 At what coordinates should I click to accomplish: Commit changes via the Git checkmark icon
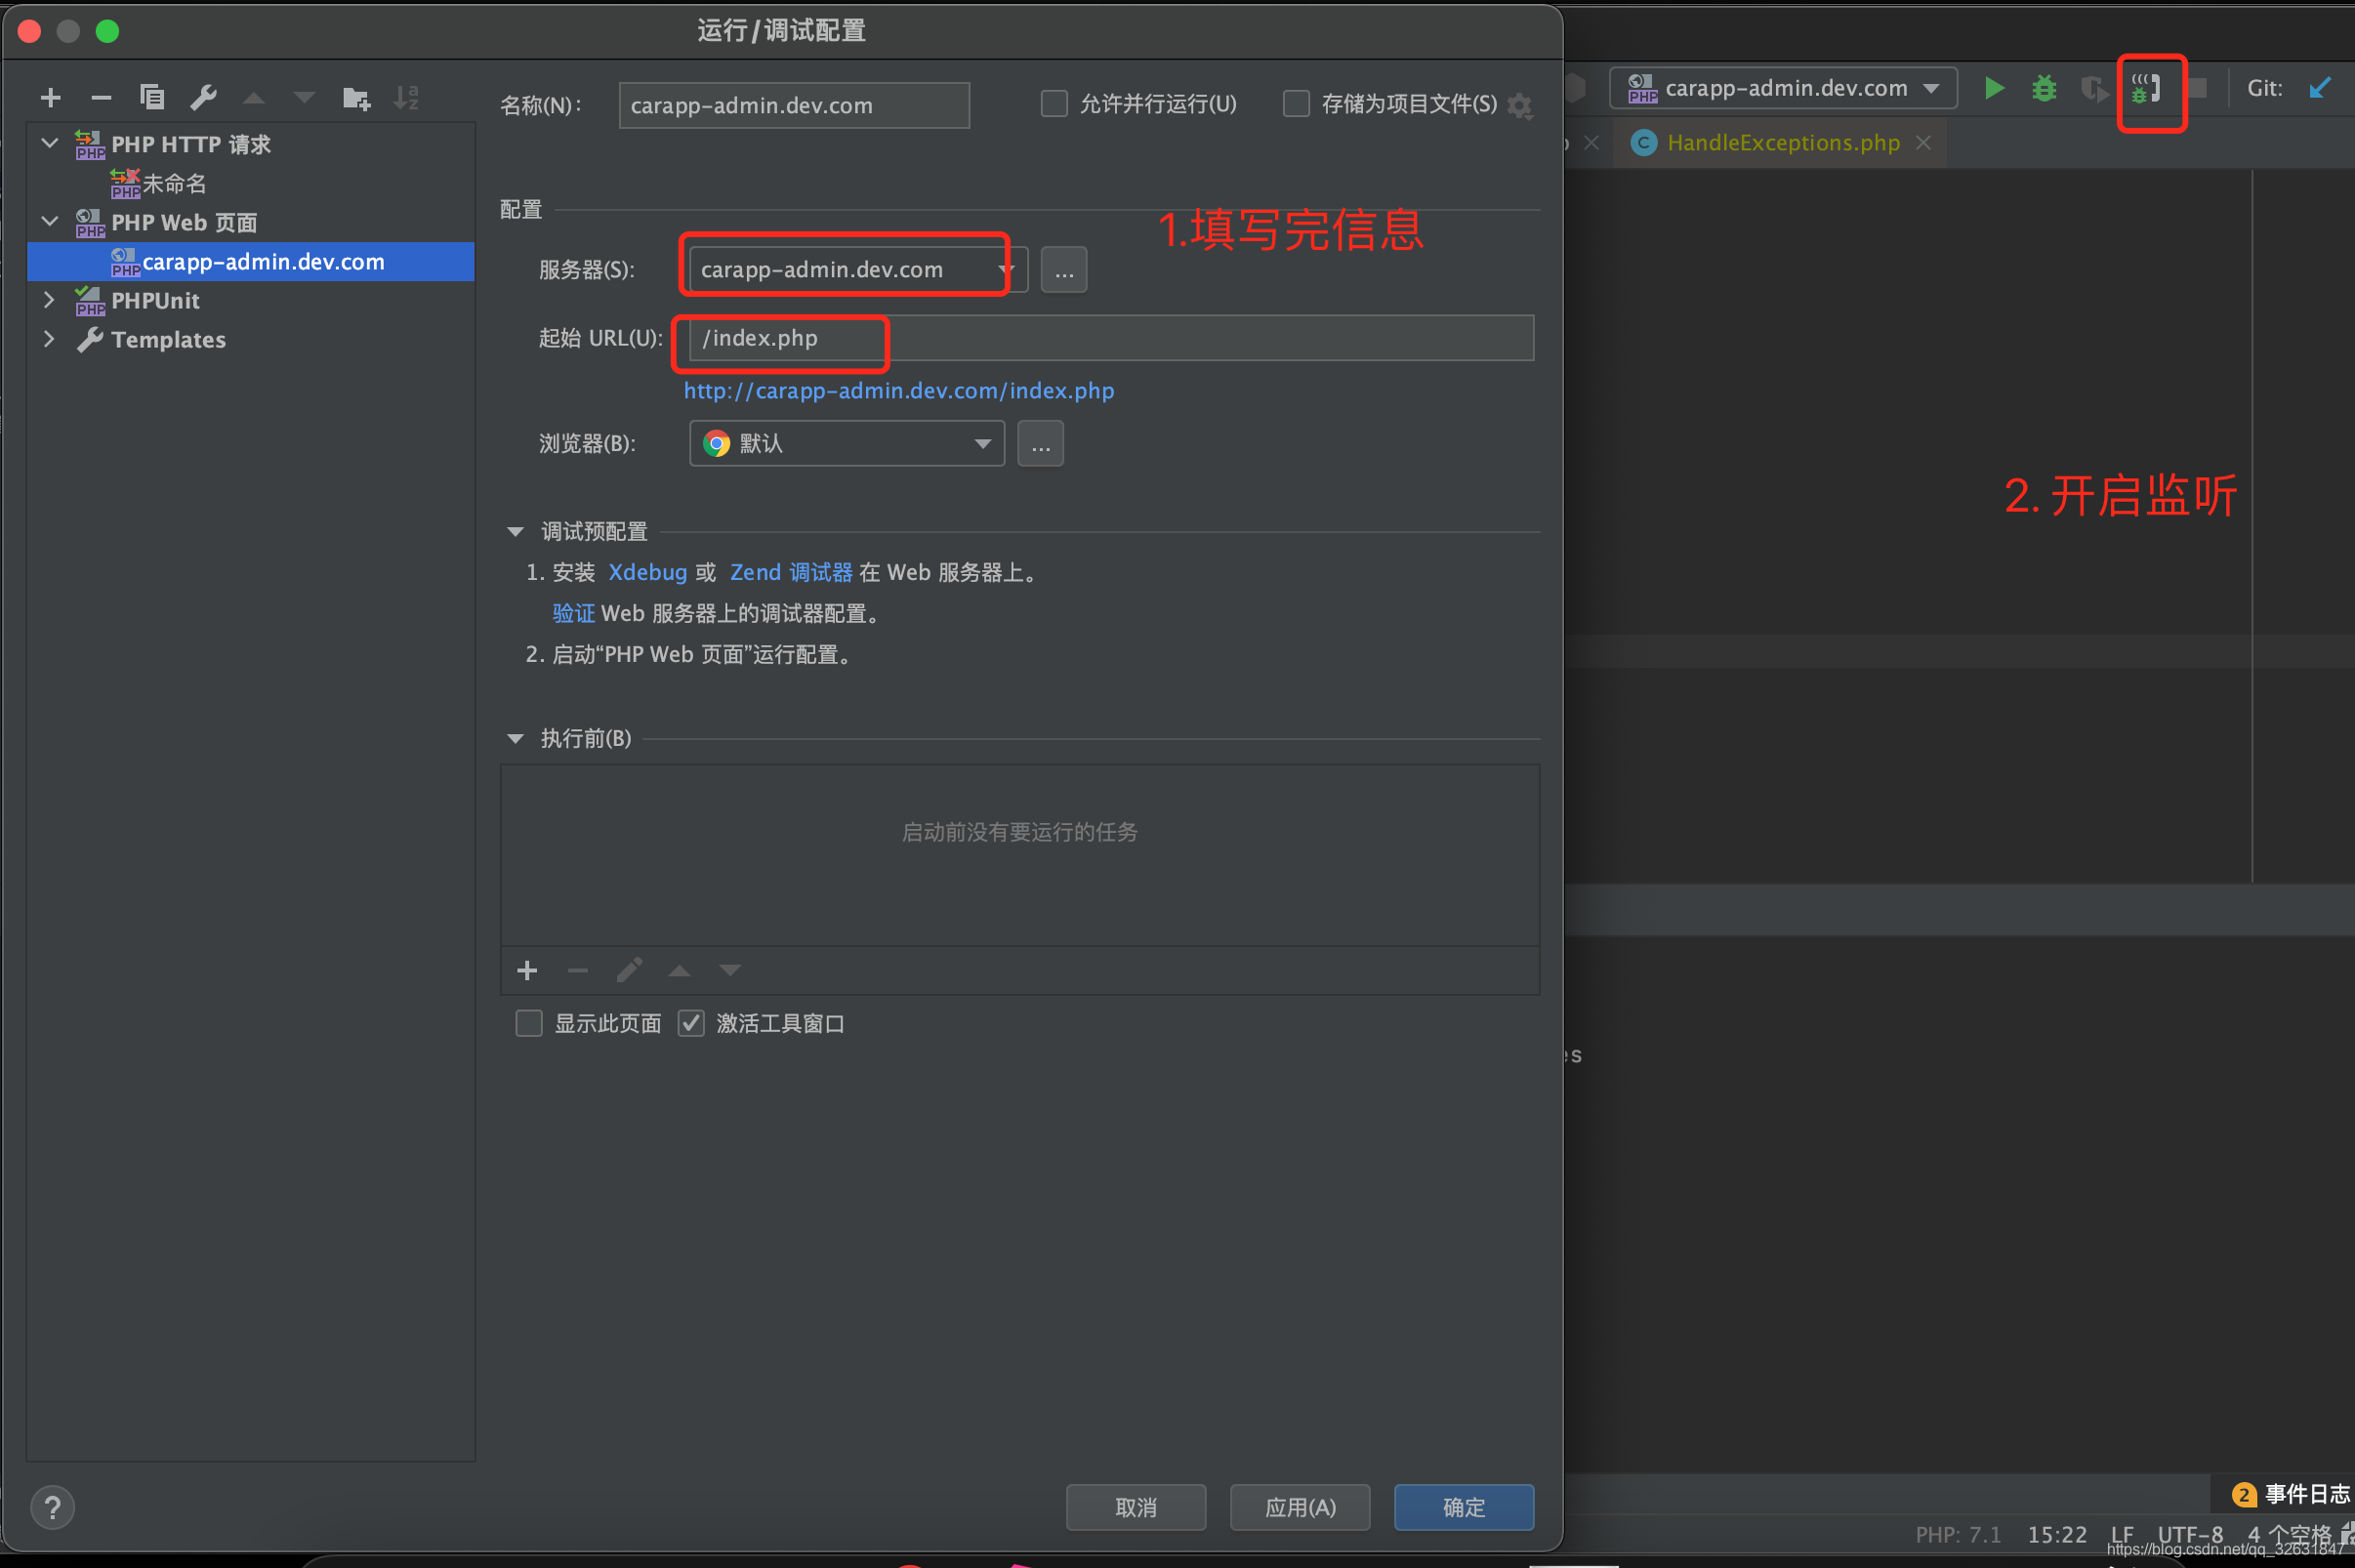[2320, 88]
